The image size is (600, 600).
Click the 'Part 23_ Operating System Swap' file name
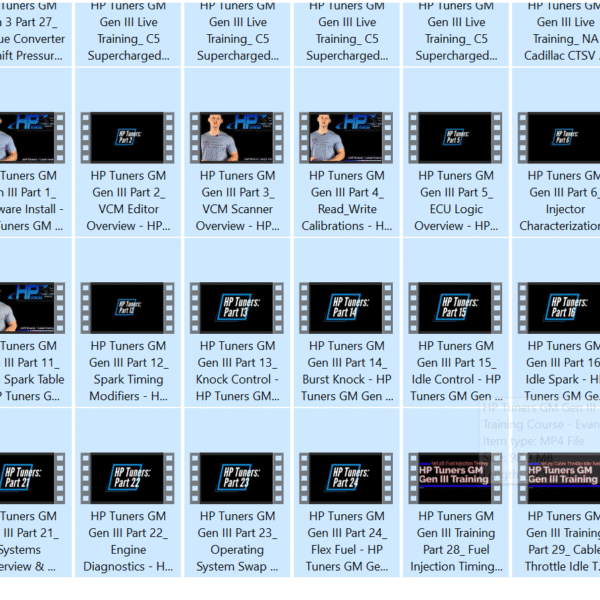[x=237, y=541]
